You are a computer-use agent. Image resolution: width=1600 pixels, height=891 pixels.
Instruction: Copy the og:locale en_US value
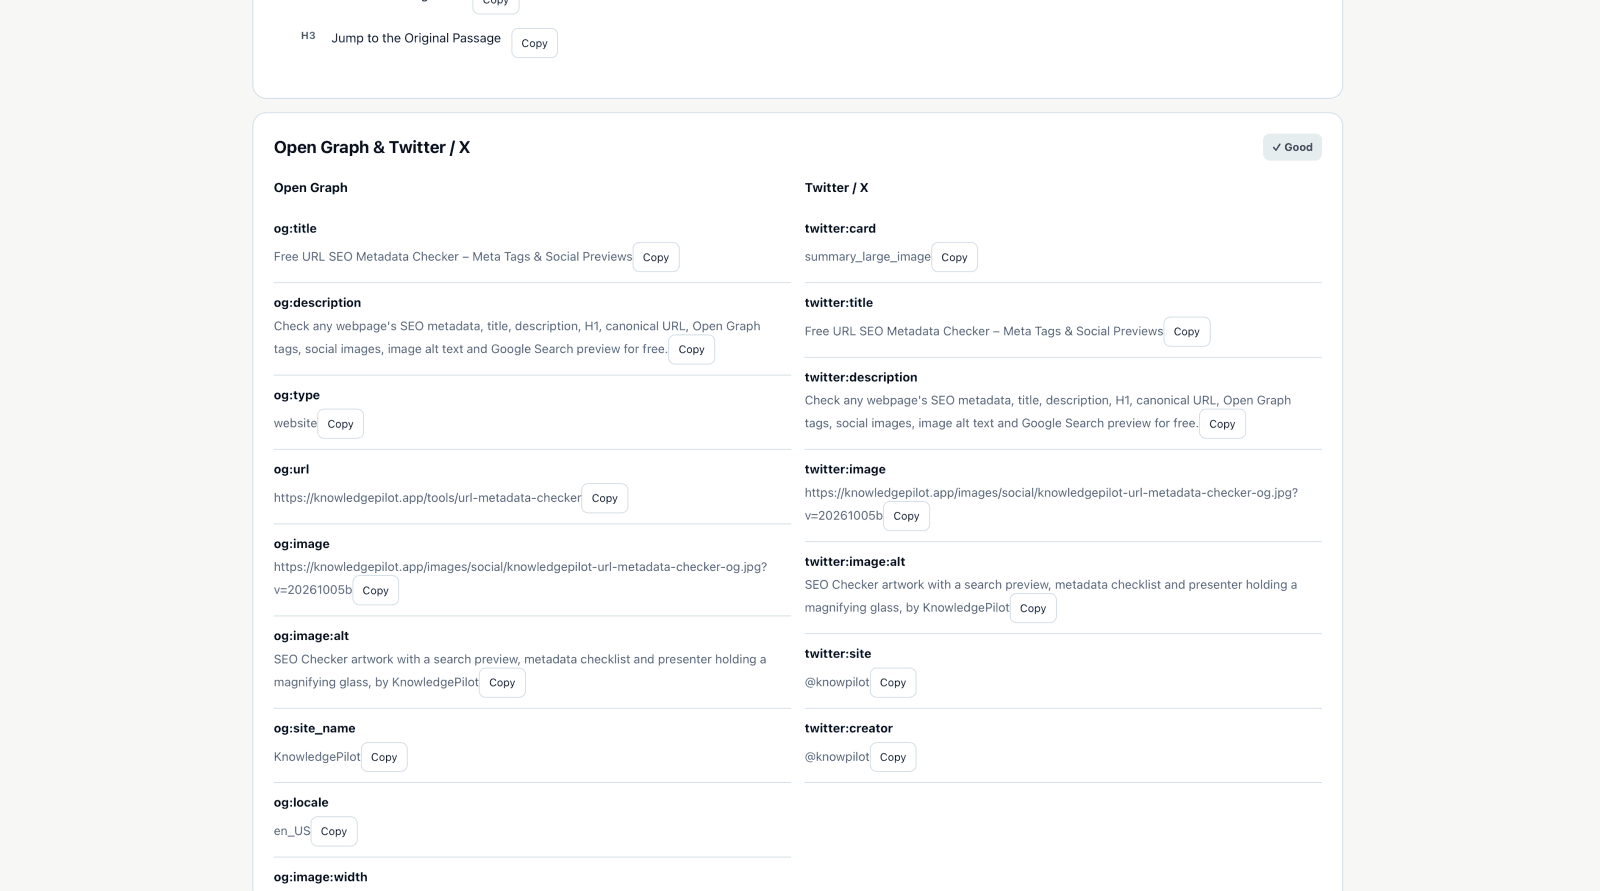334,831
